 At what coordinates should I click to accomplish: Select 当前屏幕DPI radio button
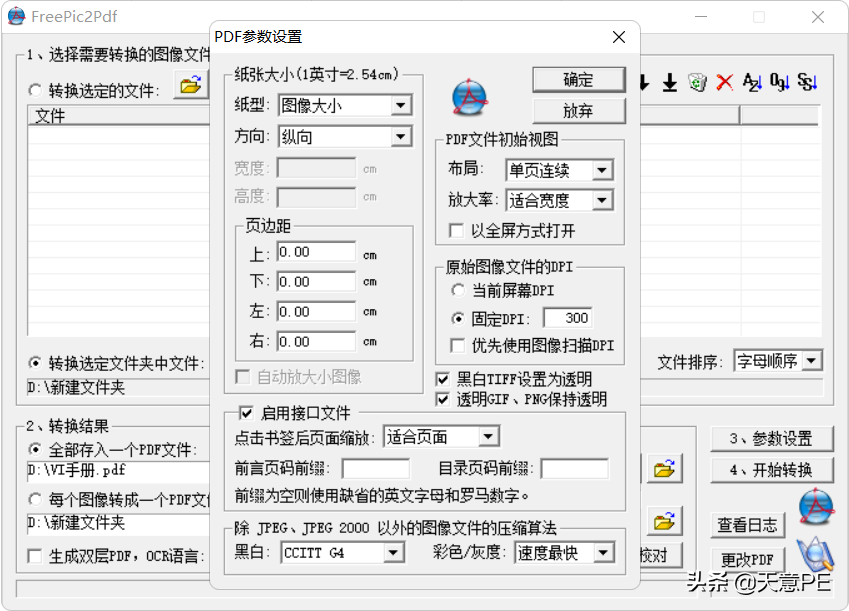click(x=458, y=290)
